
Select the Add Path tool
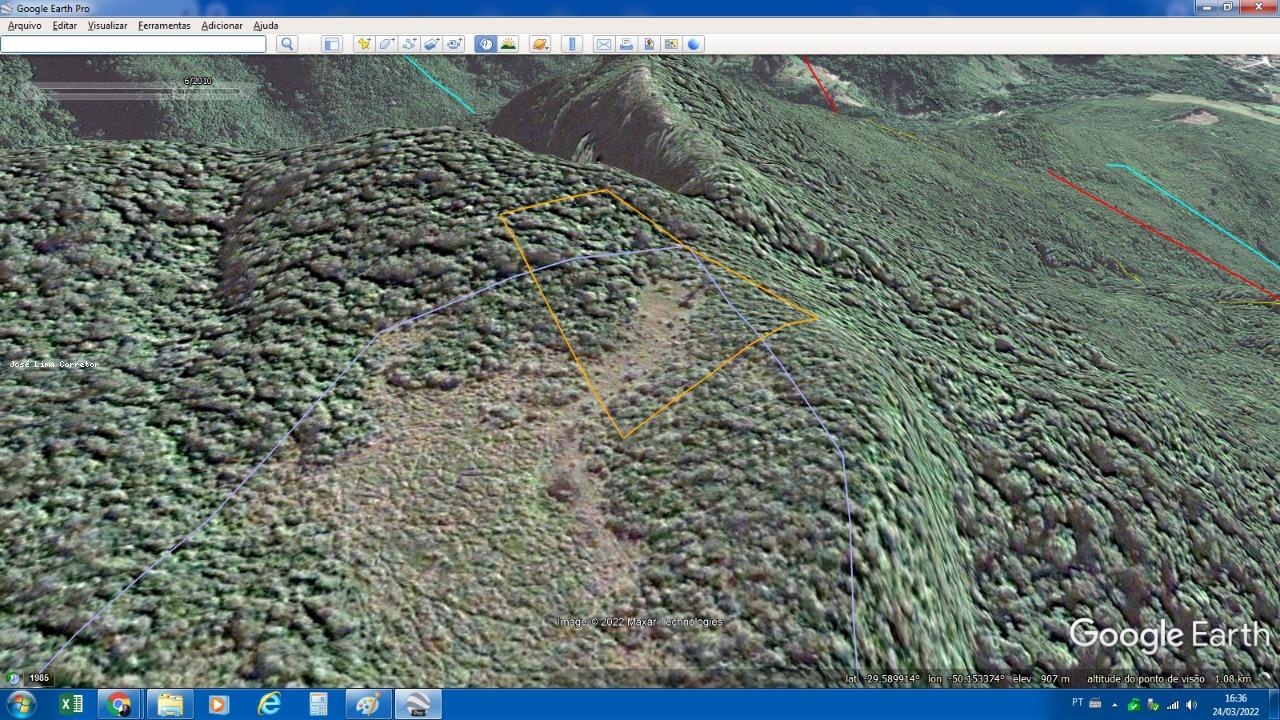click(409, 44)
